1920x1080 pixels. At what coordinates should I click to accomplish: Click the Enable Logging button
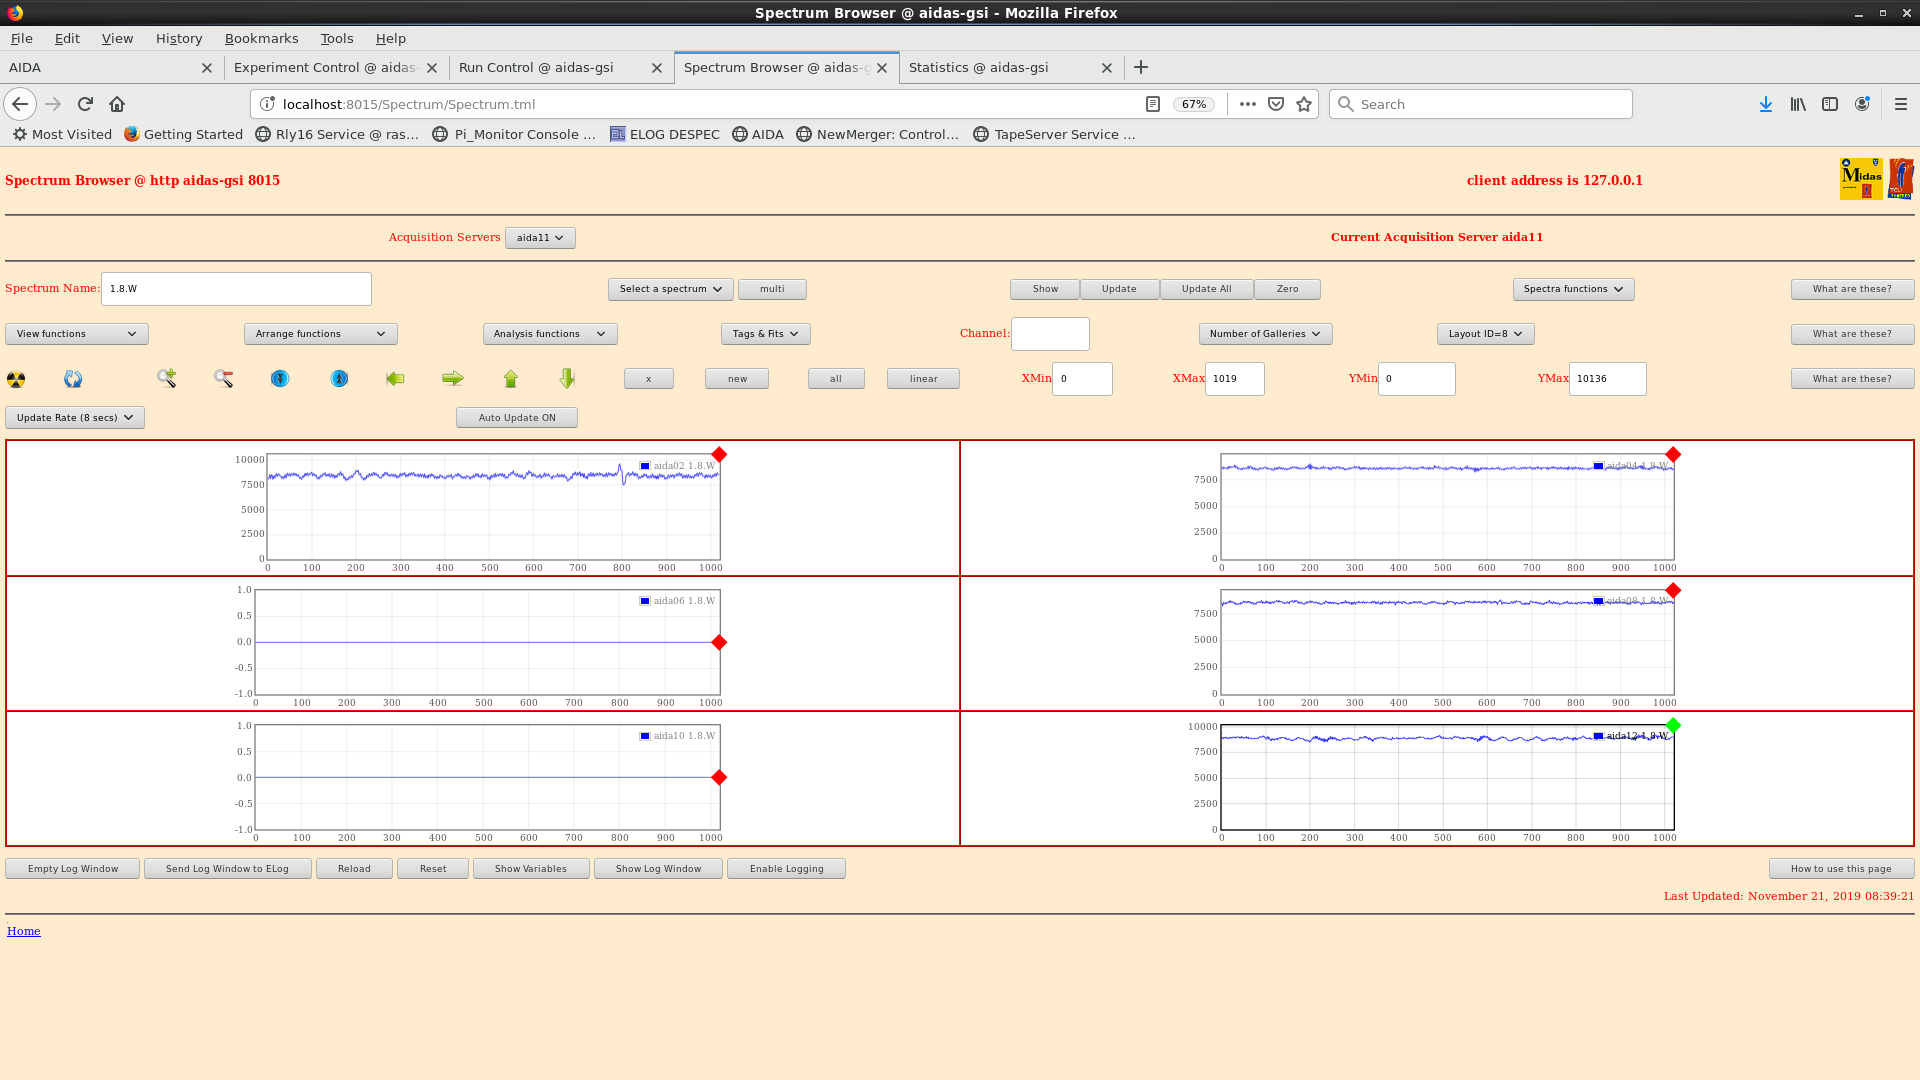click(786, 869)
